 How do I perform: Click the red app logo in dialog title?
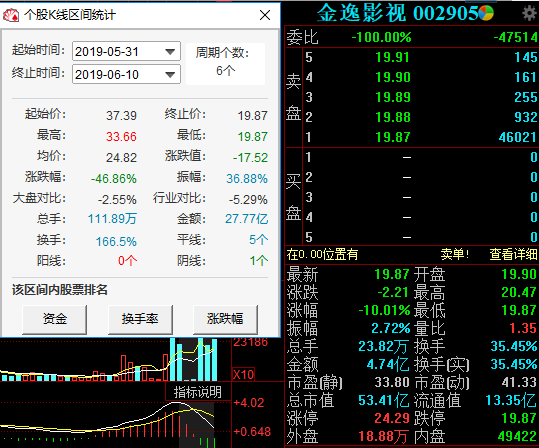[11, 15]
